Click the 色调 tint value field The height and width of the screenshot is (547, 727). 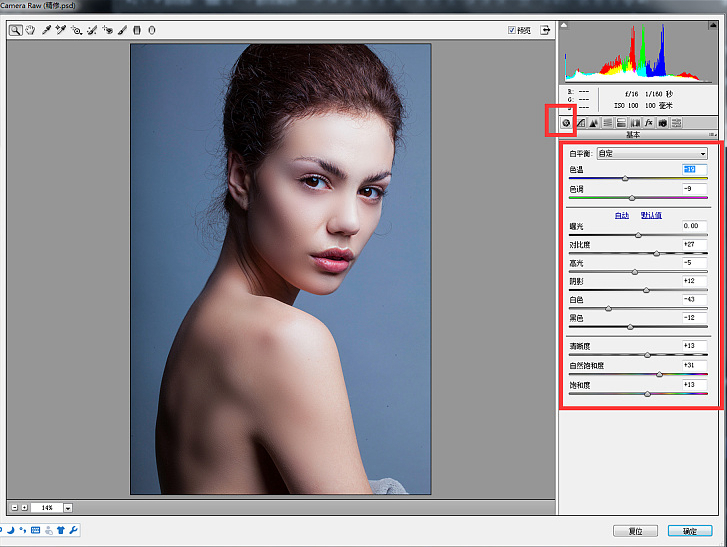(694, 189)
